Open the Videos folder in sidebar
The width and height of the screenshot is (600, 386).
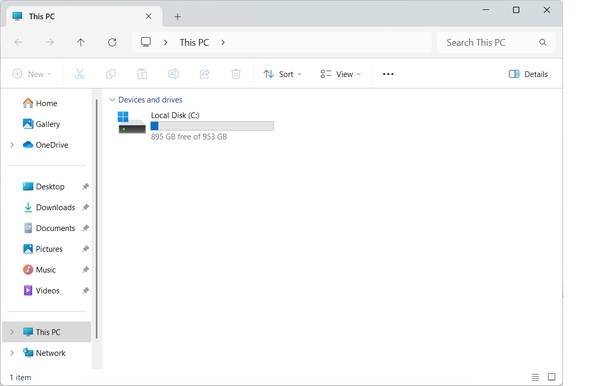(x=41, y=290)
